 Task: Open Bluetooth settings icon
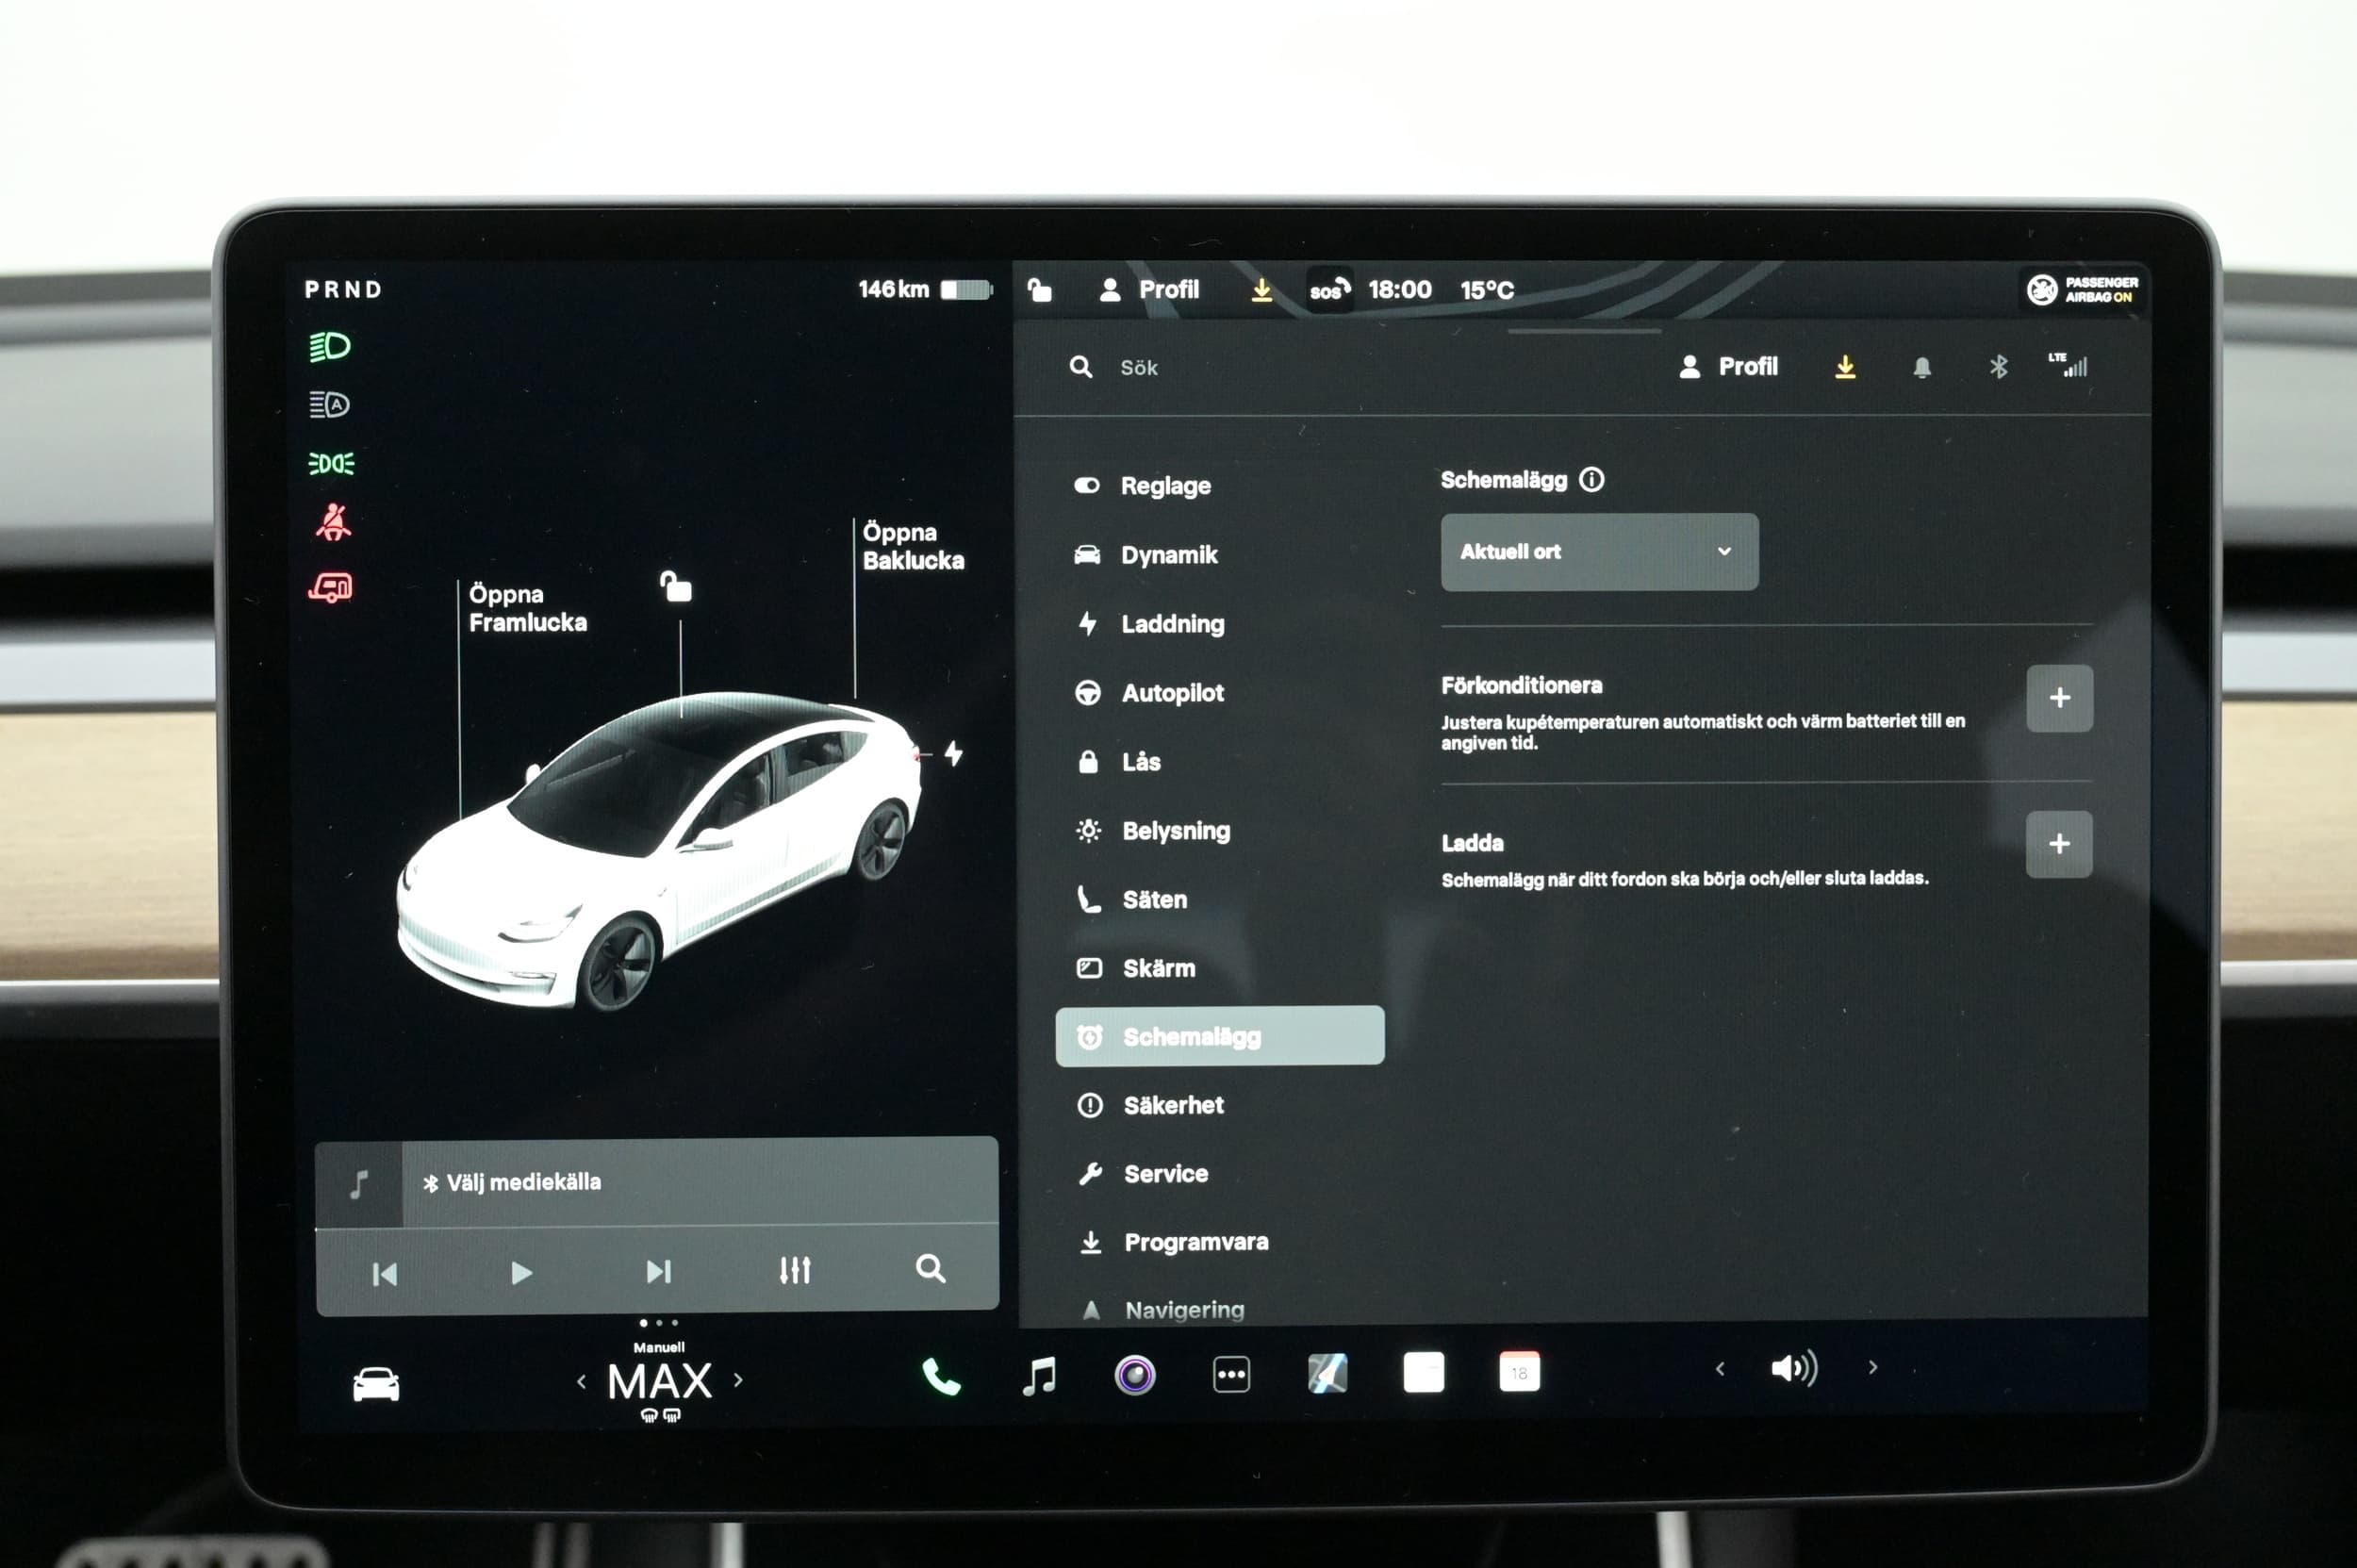click(1997, 367)
